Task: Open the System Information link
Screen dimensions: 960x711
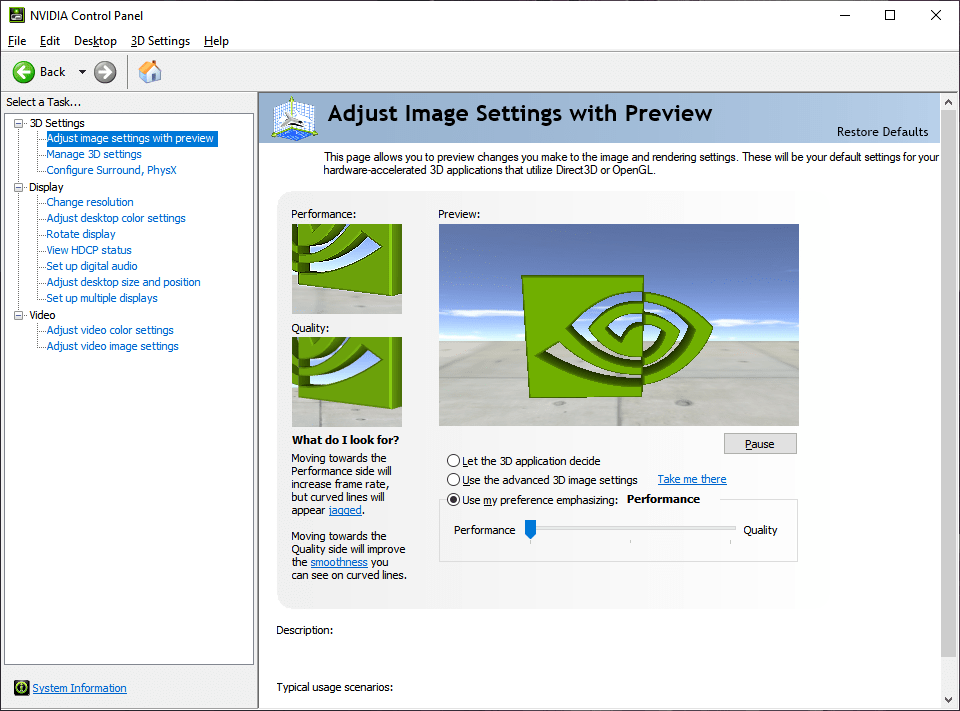Action: [80, 688]
